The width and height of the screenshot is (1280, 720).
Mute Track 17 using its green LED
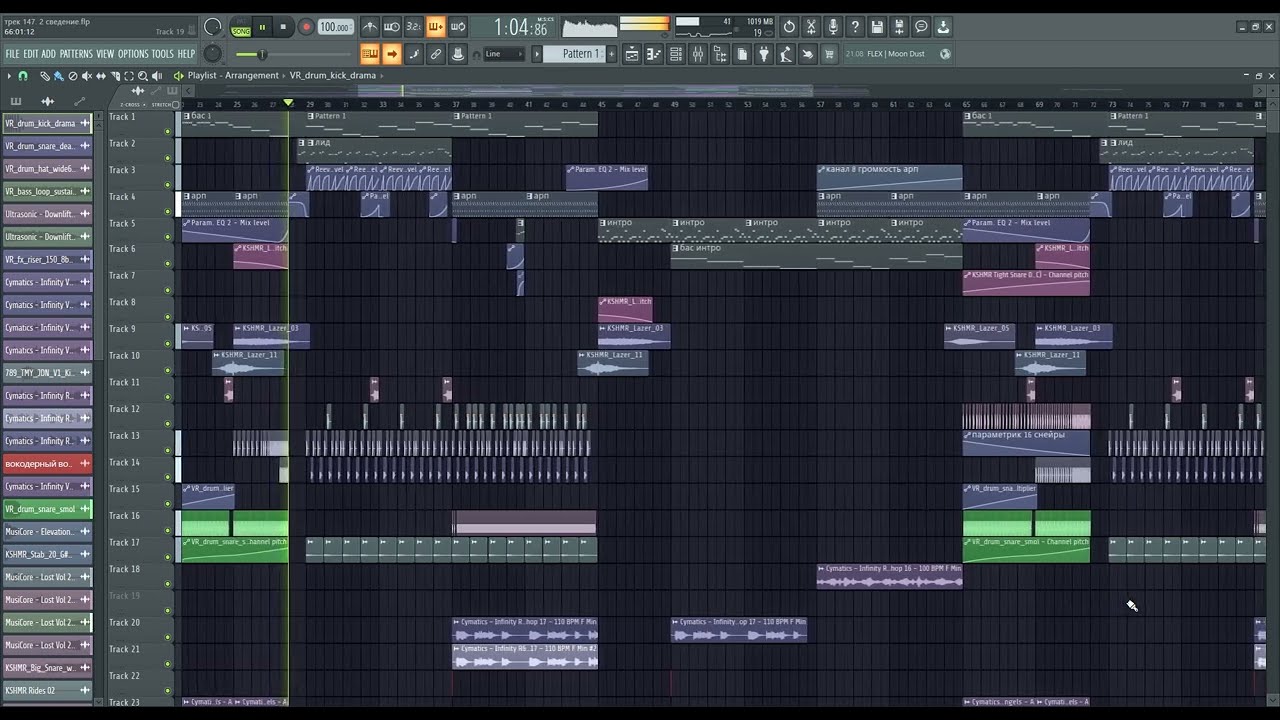(168, 557)
